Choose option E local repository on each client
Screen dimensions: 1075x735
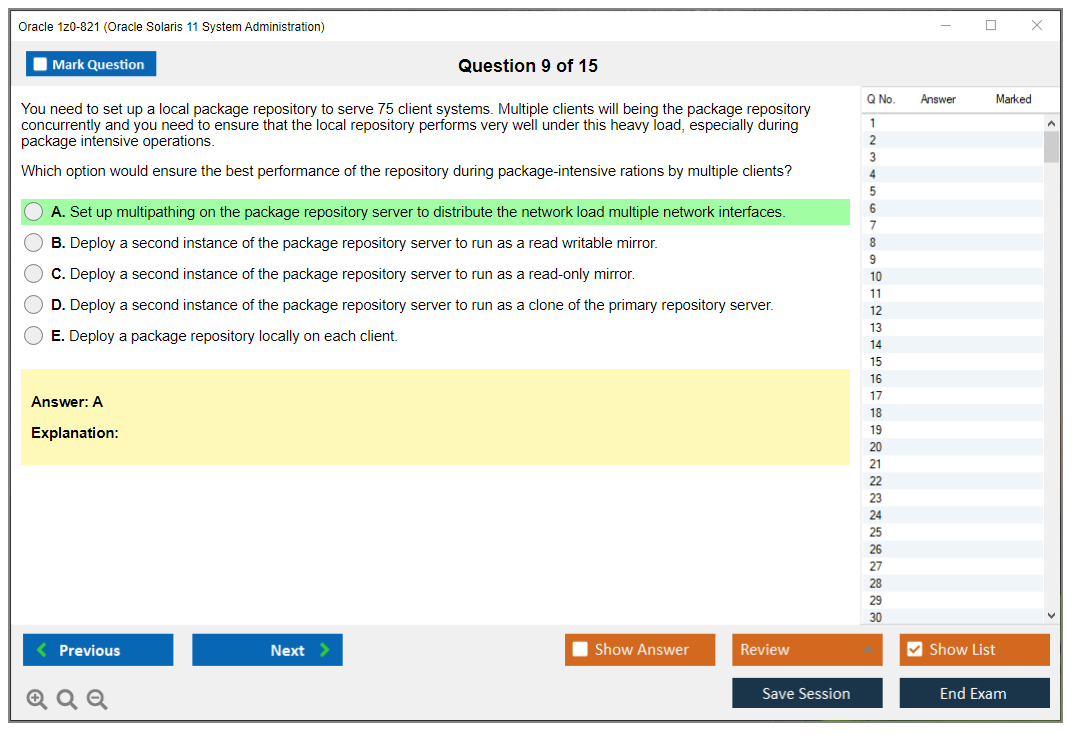[34, 336]
